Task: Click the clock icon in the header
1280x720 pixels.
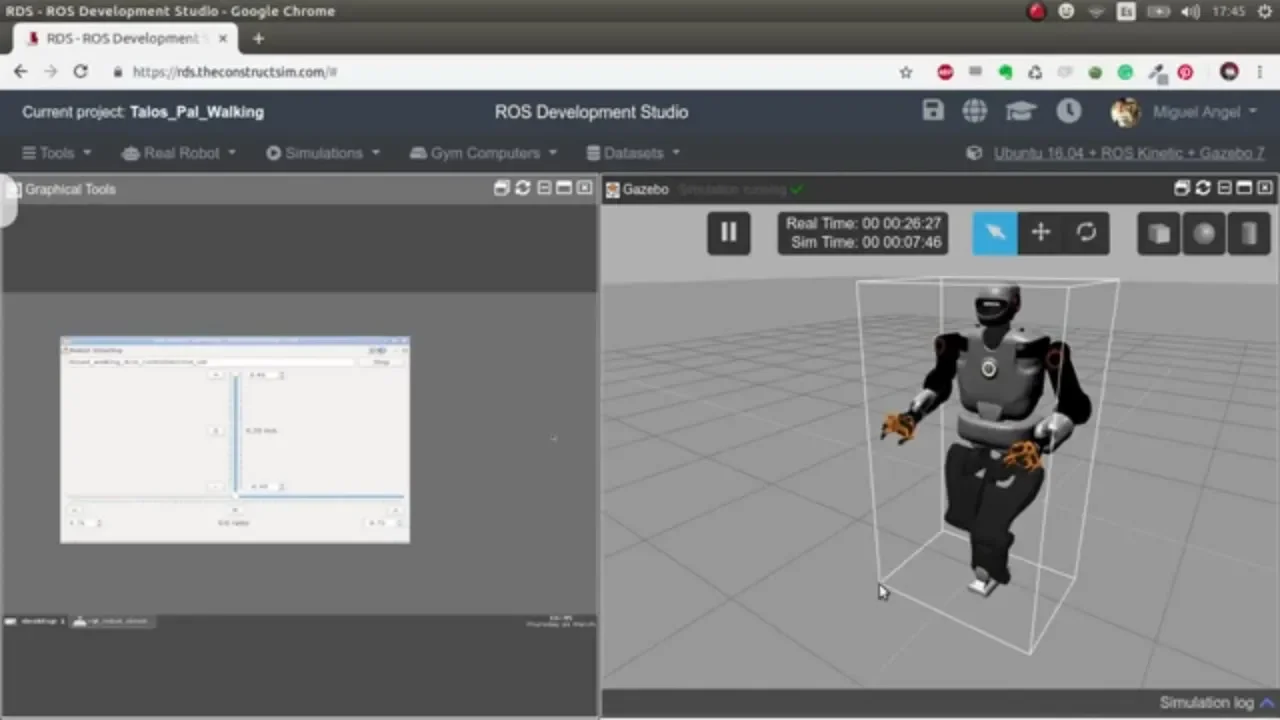Action: (x=1069, y=111)
